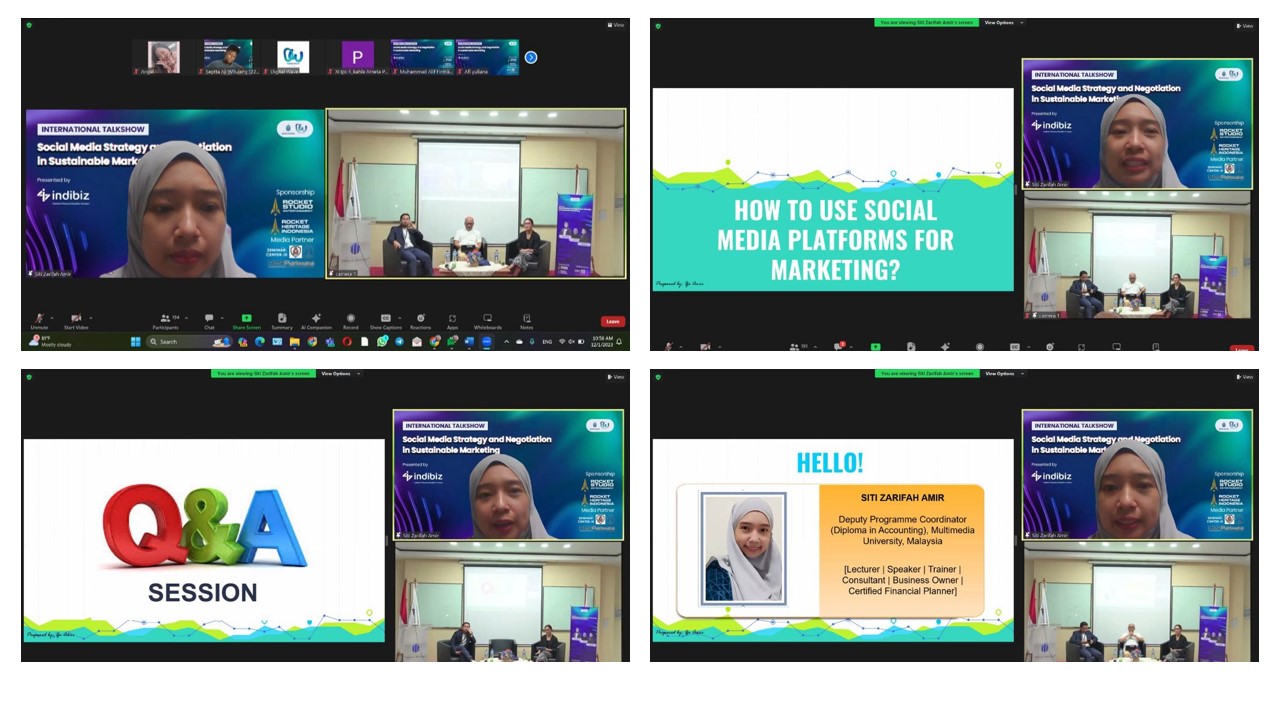
Task: Click View button in social media slide screenshot
Action: pyautogui.click(x=1246, y=25)
